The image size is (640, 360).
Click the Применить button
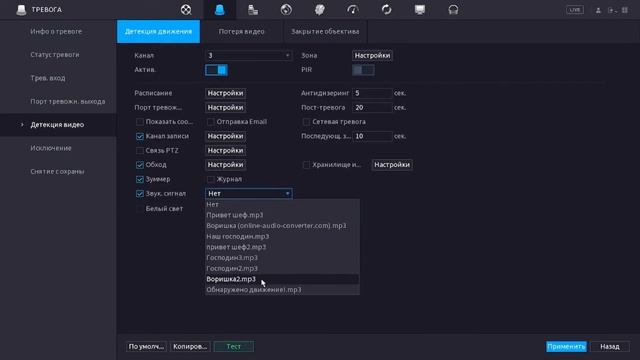tap(567, 347)
